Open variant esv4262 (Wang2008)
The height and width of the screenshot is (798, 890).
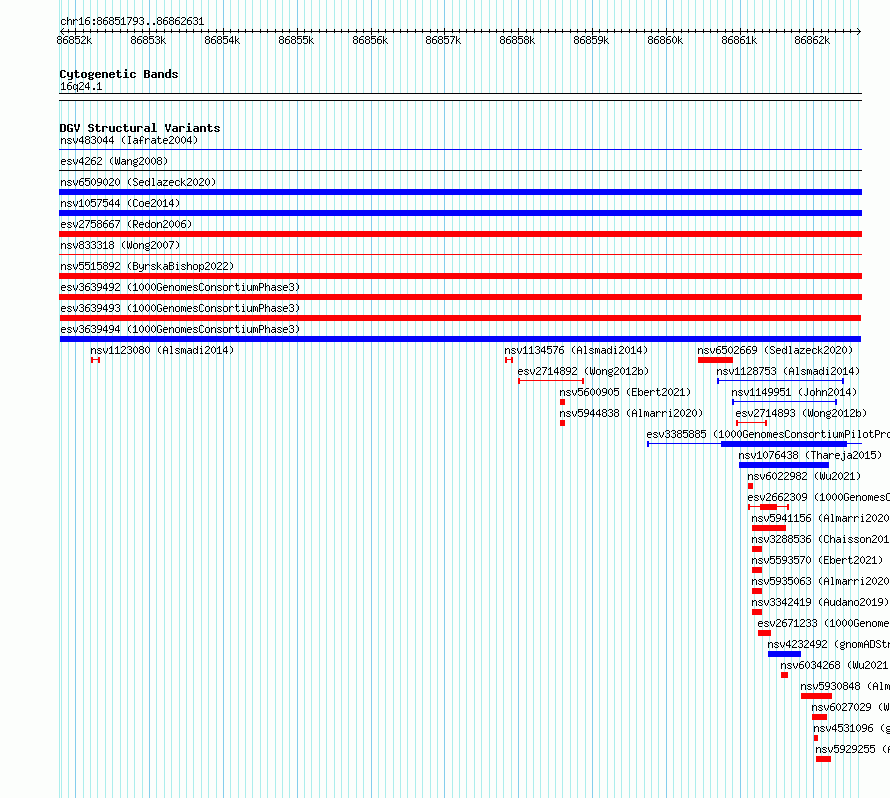(114, 161)
